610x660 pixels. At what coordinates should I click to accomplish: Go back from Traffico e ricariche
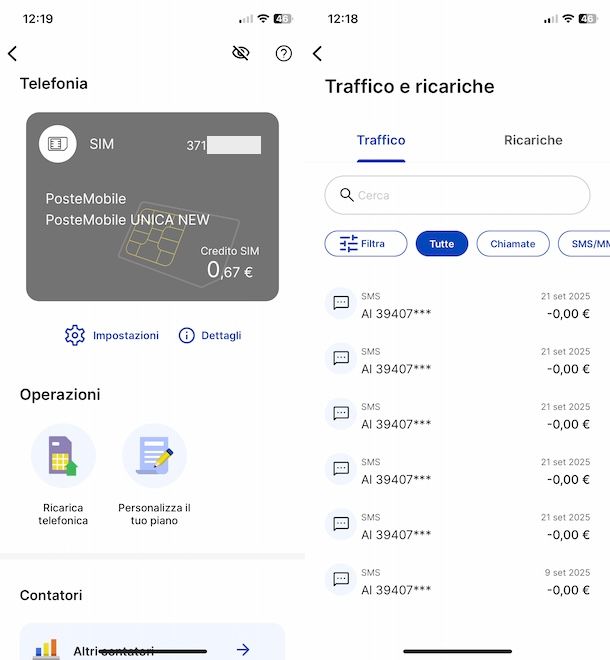[x=317, y=54]
